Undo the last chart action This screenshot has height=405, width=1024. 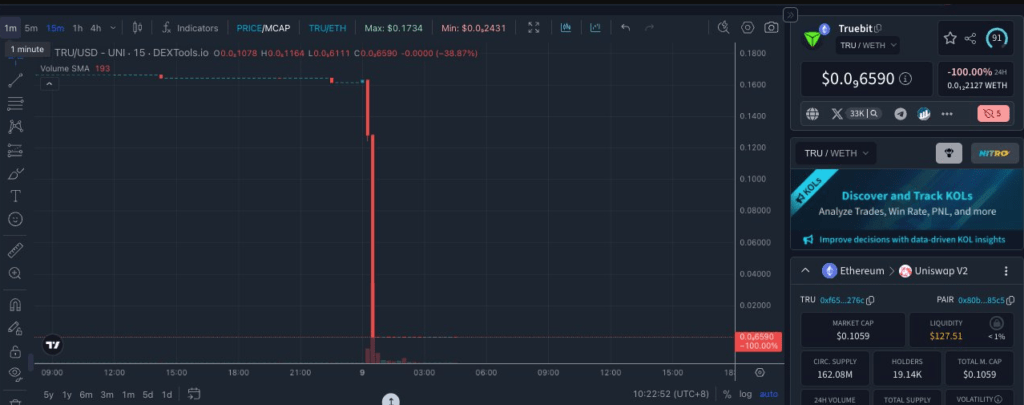(x=625, y=27)
